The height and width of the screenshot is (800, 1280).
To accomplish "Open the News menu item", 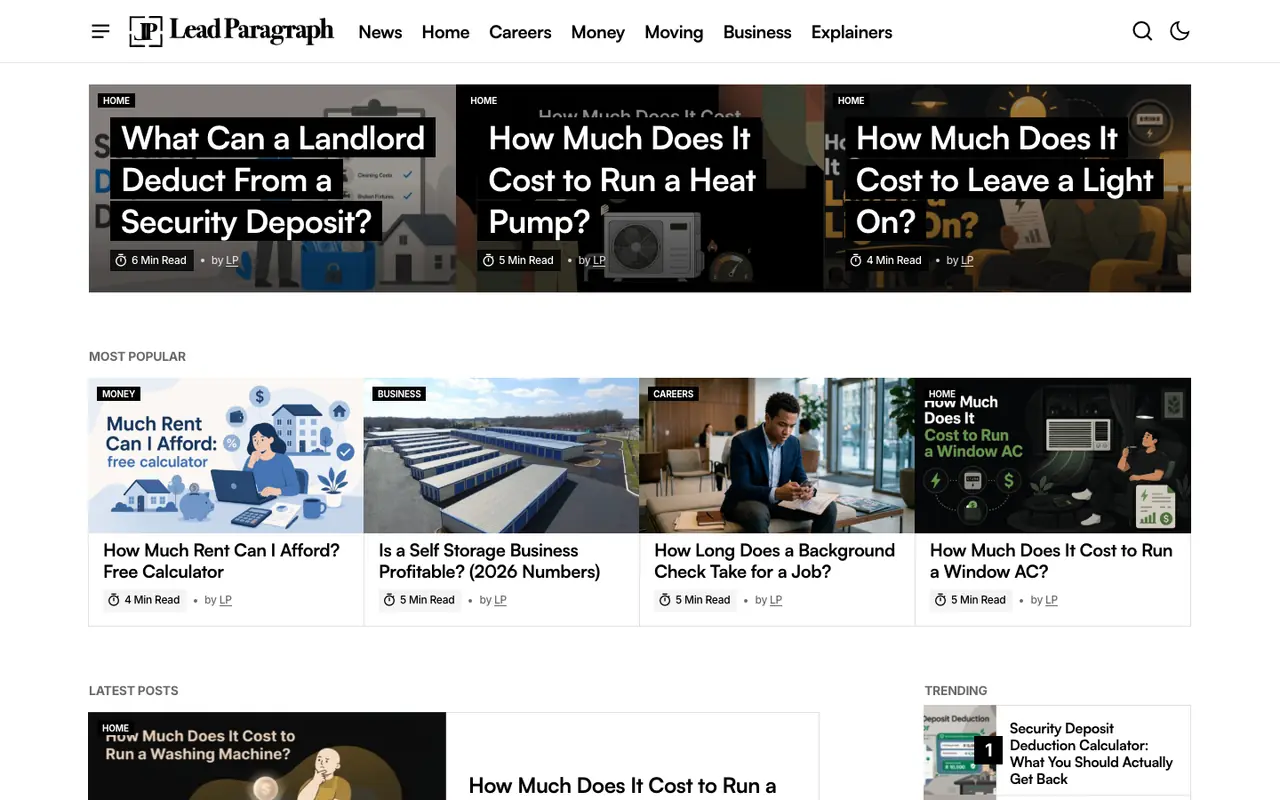I will [380, 32].
